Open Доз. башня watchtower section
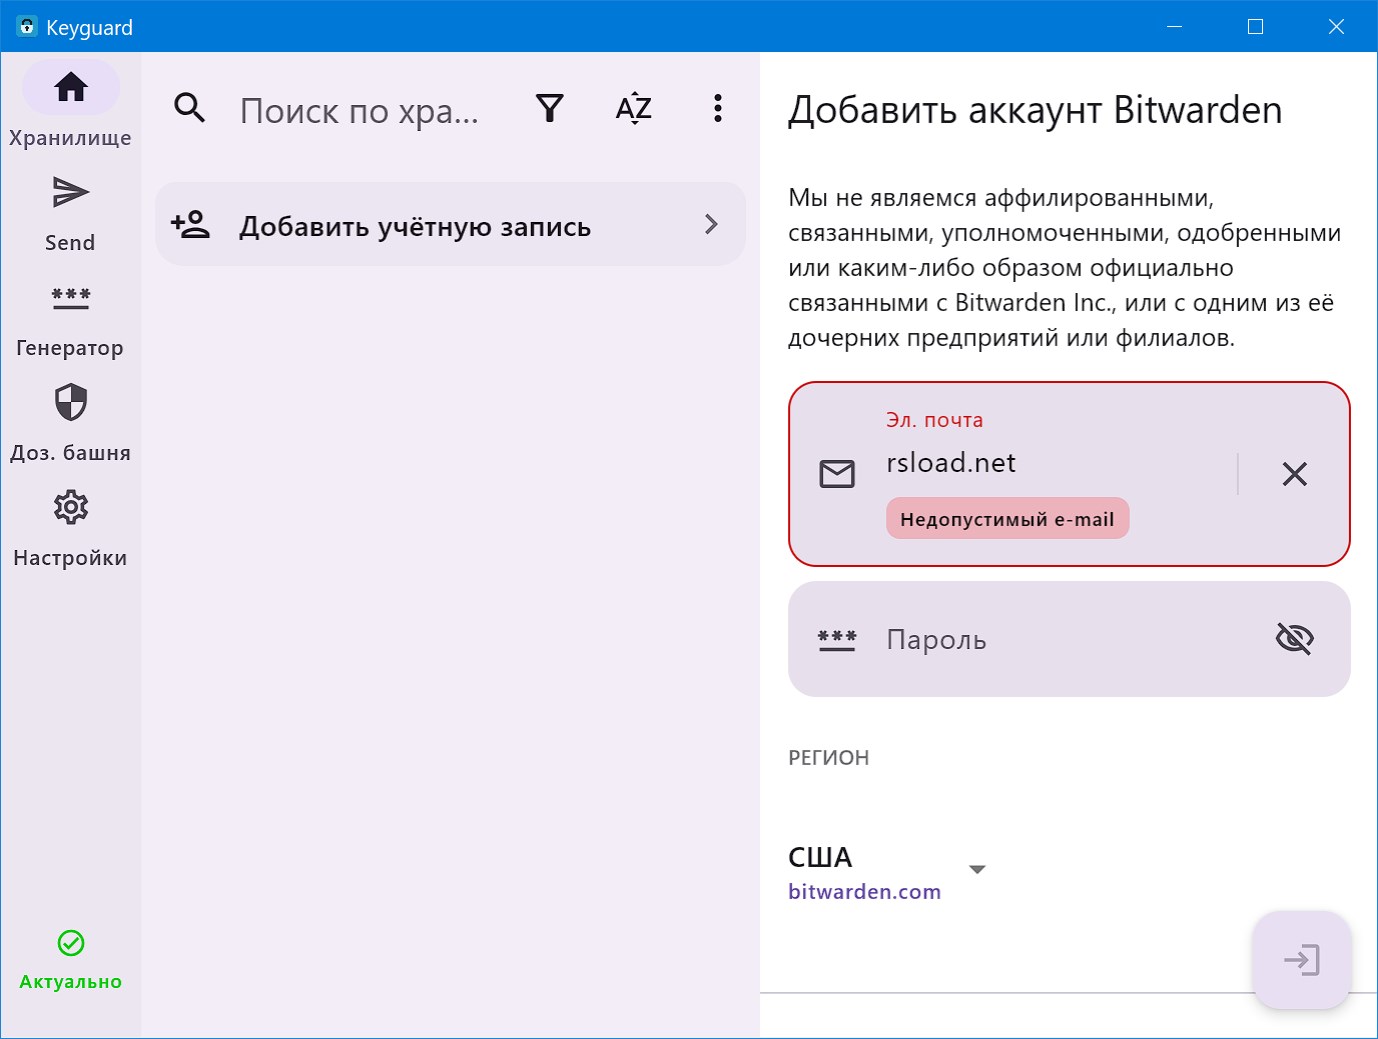Image resolution: width=1378 pixels, height=1039 pixels. pyautogui.click(x=70, y=421)
